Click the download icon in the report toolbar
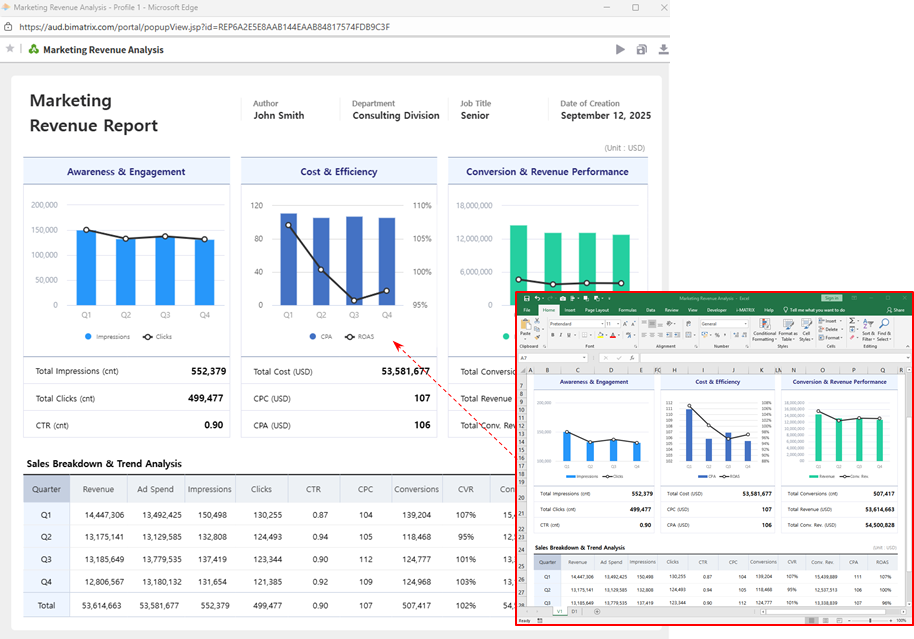 663,49
